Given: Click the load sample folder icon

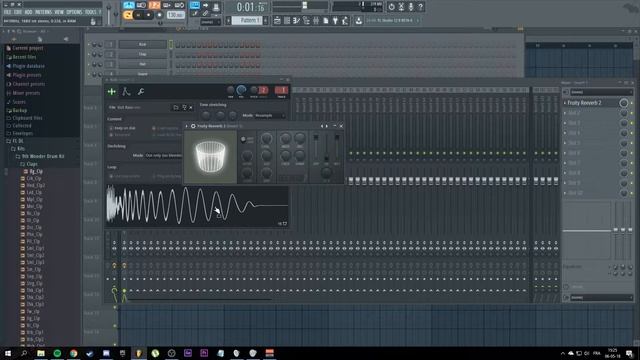Looking at the screenshot, I should coord(176,107).
